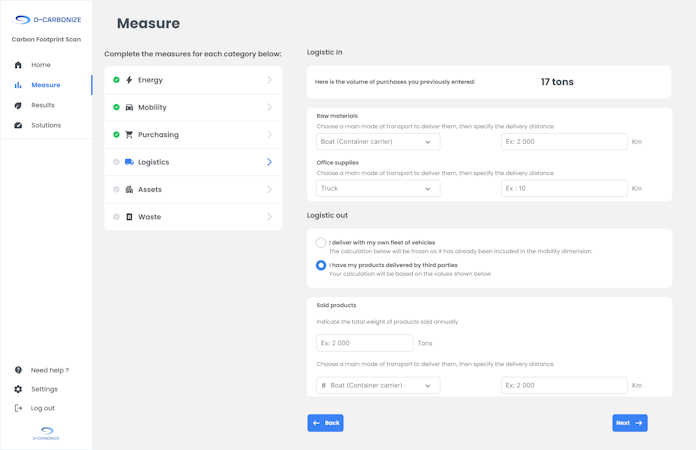Click the Next button
The width and height of the screenshot is (696, 450).
tap(629, 423)
